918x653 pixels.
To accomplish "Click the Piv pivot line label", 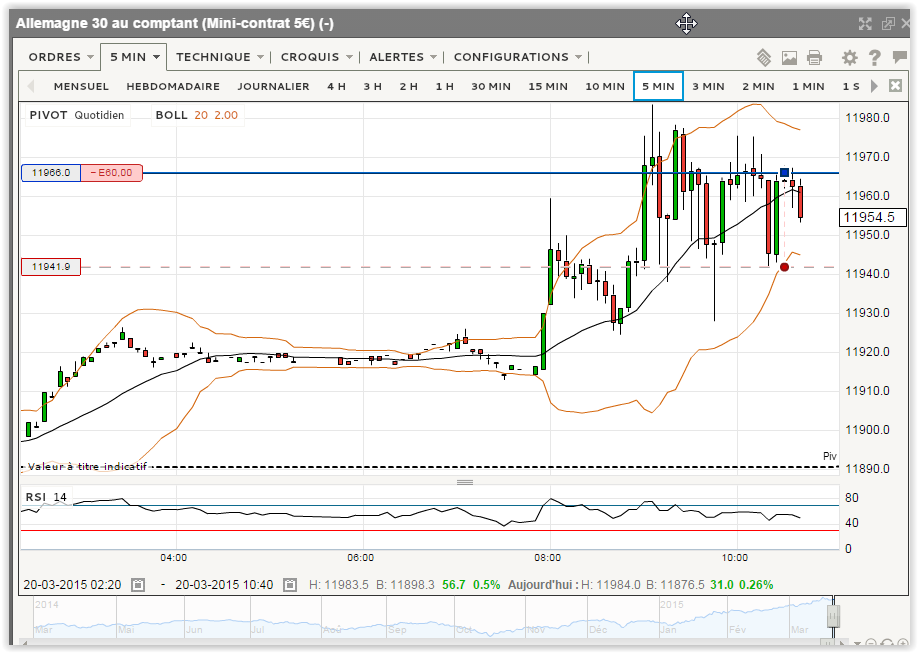I will (x=830, y=456).
